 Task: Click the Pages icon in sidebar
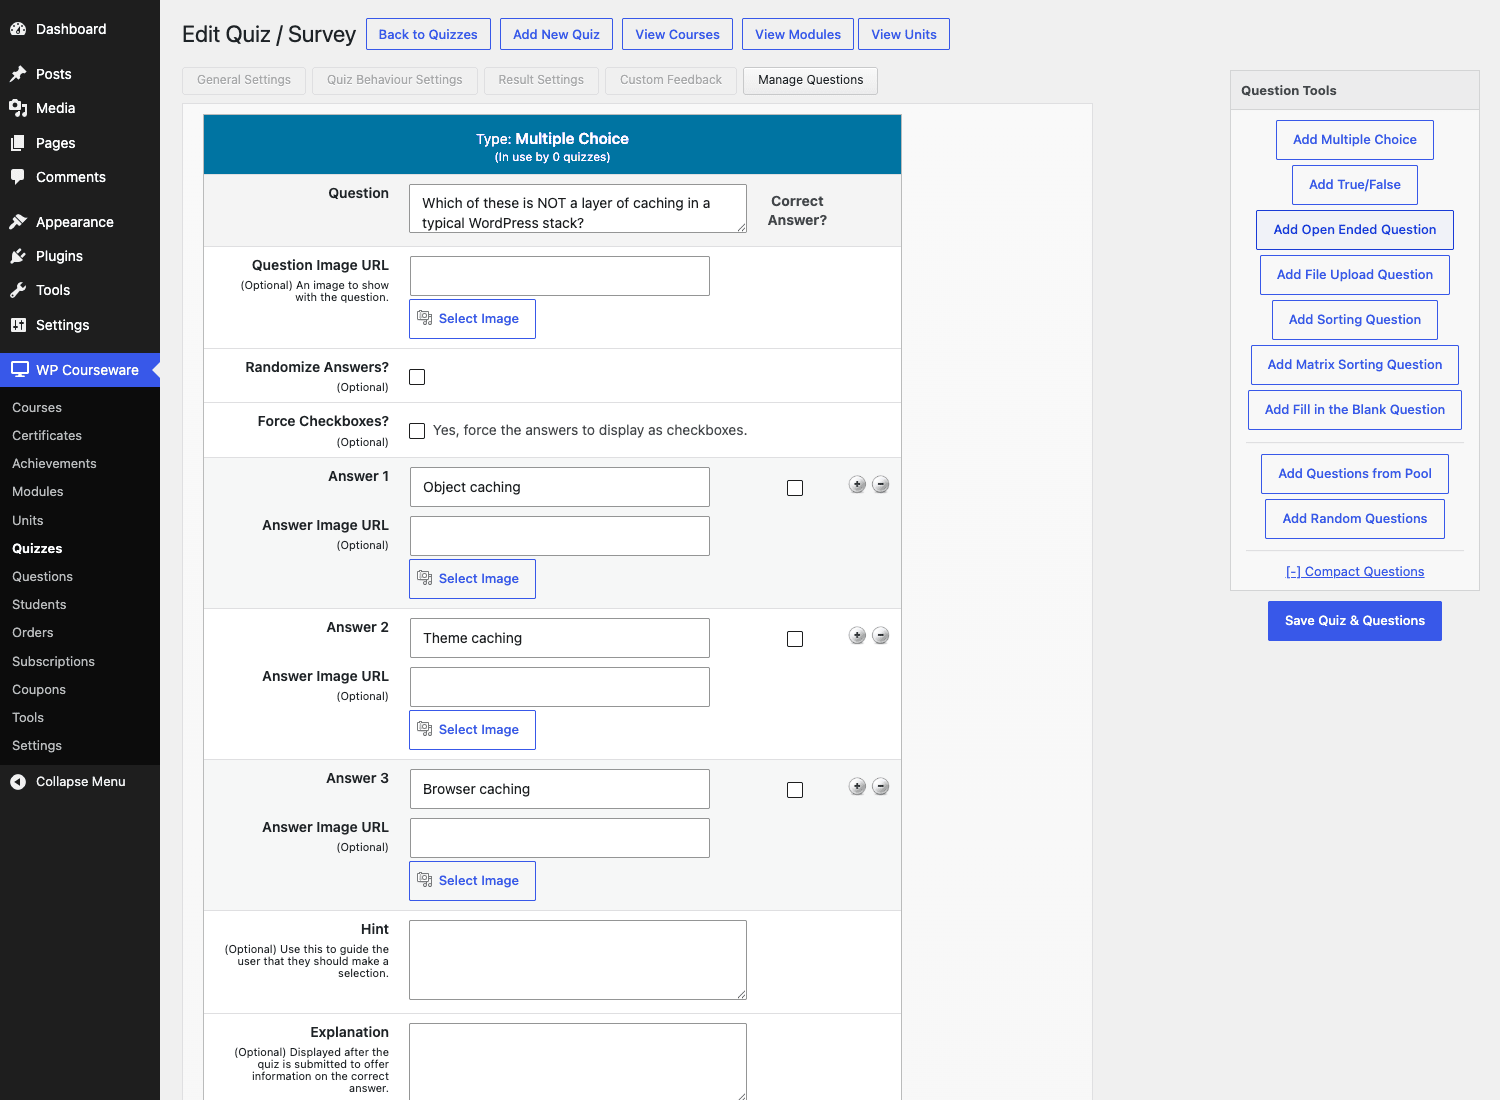(x=18, y=143)
